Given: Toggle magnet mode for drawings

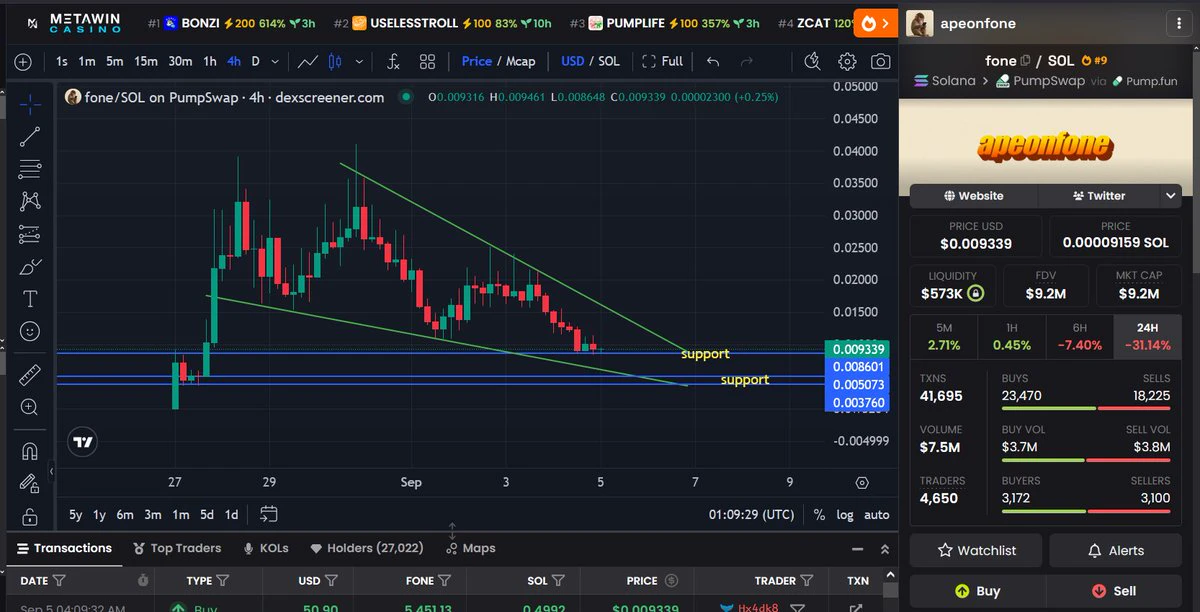Looking at the screenshot, I should click(30, 451).
